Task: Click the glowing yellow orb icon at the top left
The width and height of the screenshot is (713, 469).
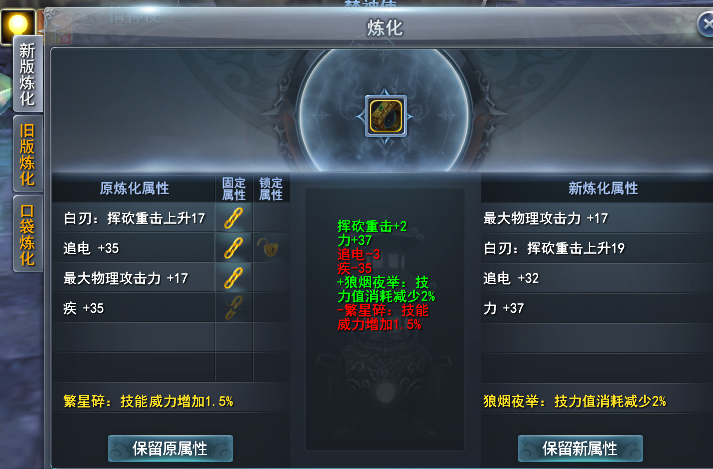Action: point(18,25)
